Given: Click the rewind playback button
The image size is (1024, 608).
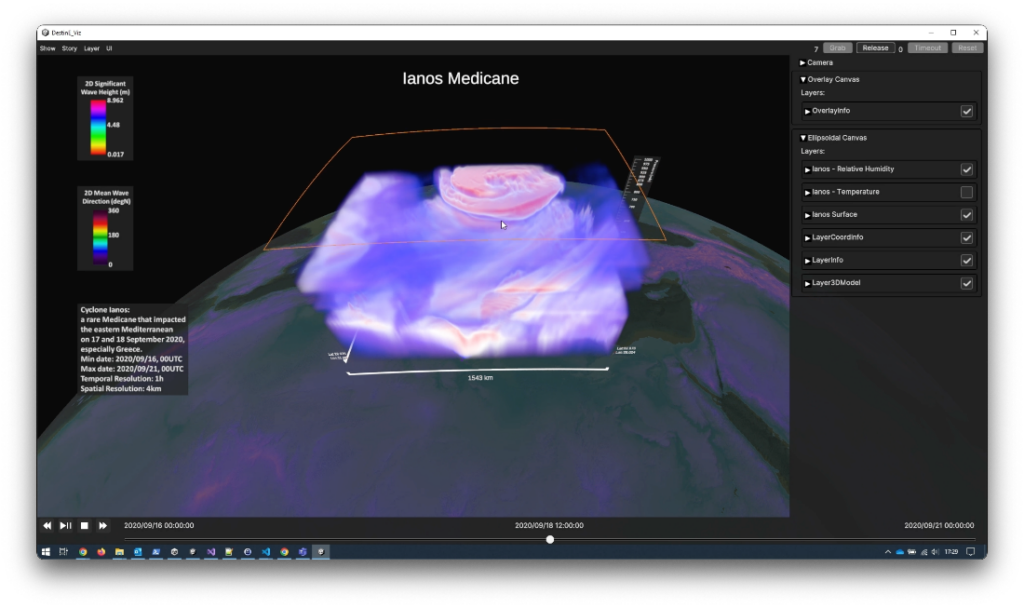Looking at the screenshot, I should [x=47, y=525].
